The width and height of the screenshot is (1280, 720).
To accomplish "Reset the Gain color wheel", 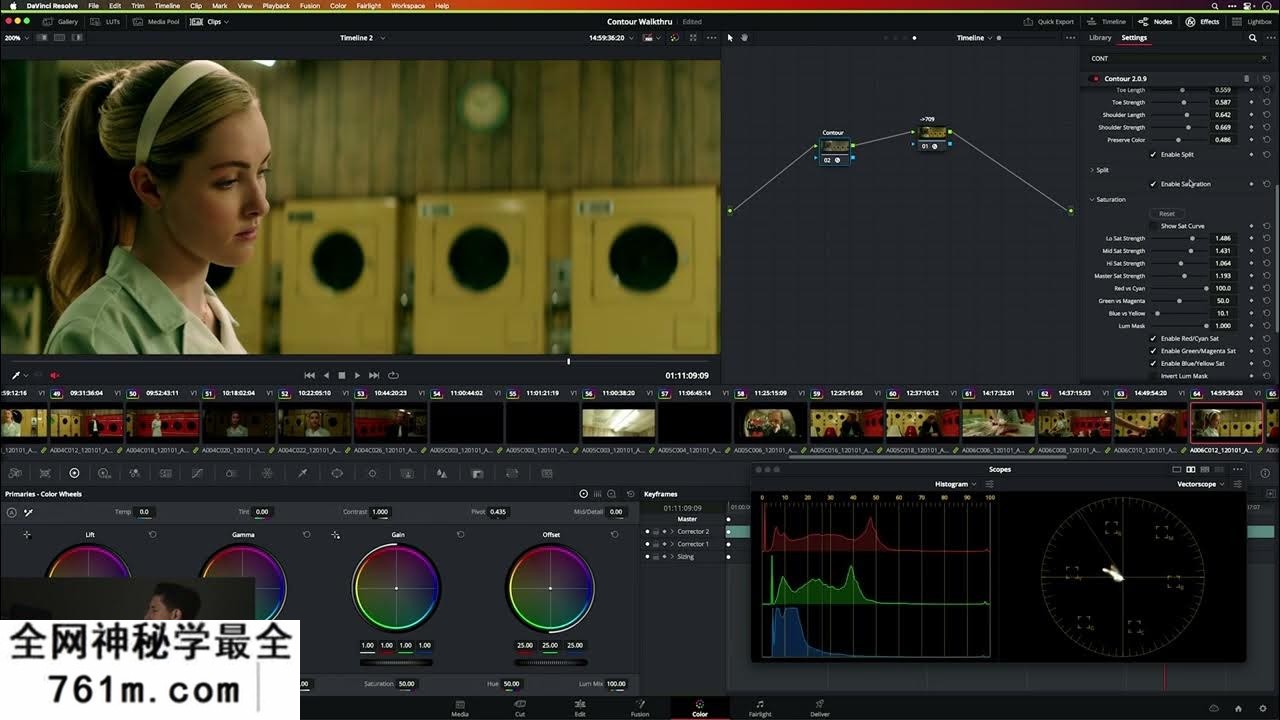I will 460,535.
